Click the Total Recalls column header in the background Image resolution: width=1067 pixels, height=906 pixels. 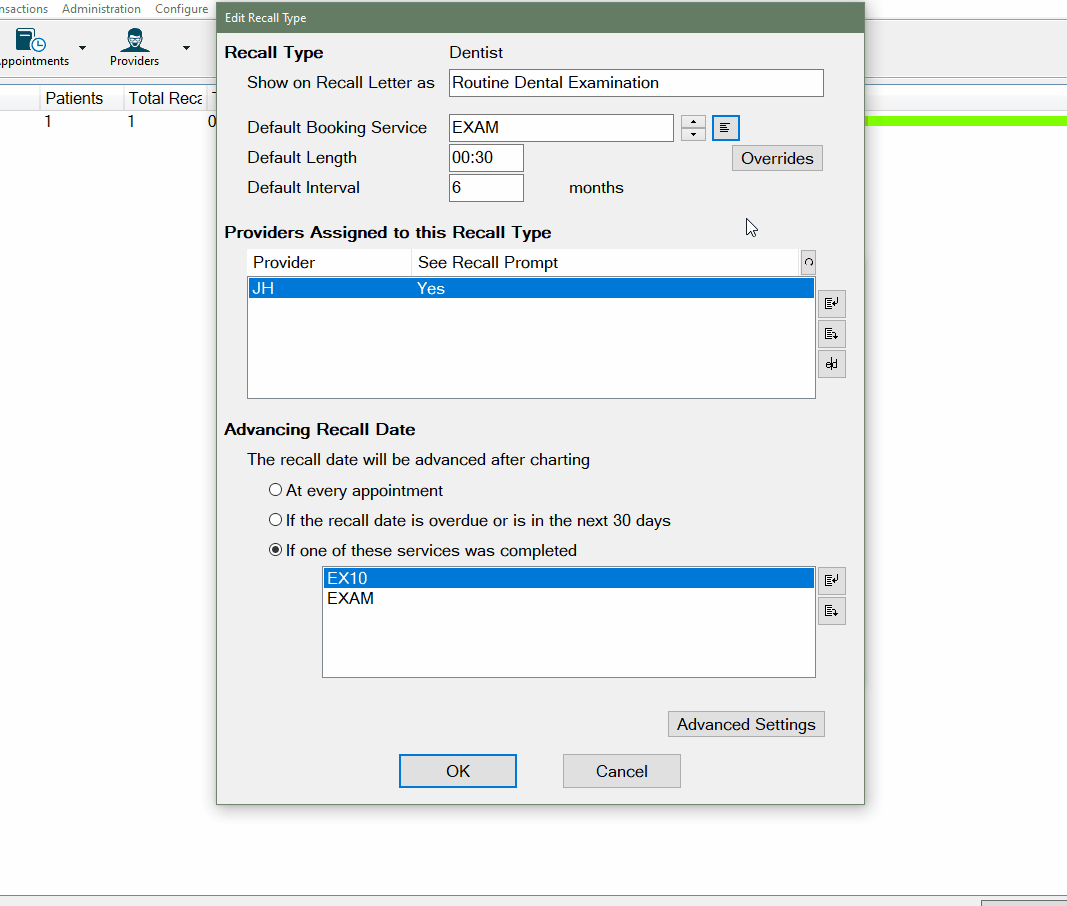[x=167, y=98]
